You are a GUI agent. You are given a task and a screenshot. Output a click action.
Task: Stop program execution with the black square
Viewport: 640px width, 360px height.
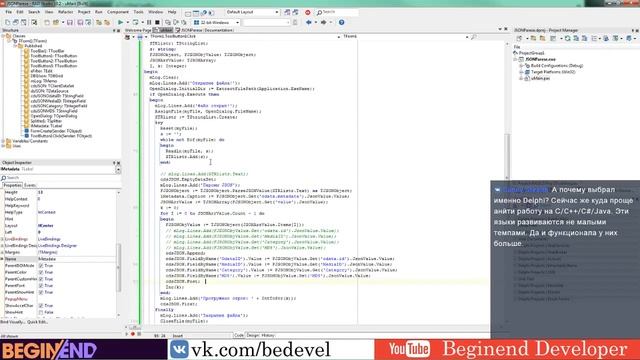coord(157,22)
